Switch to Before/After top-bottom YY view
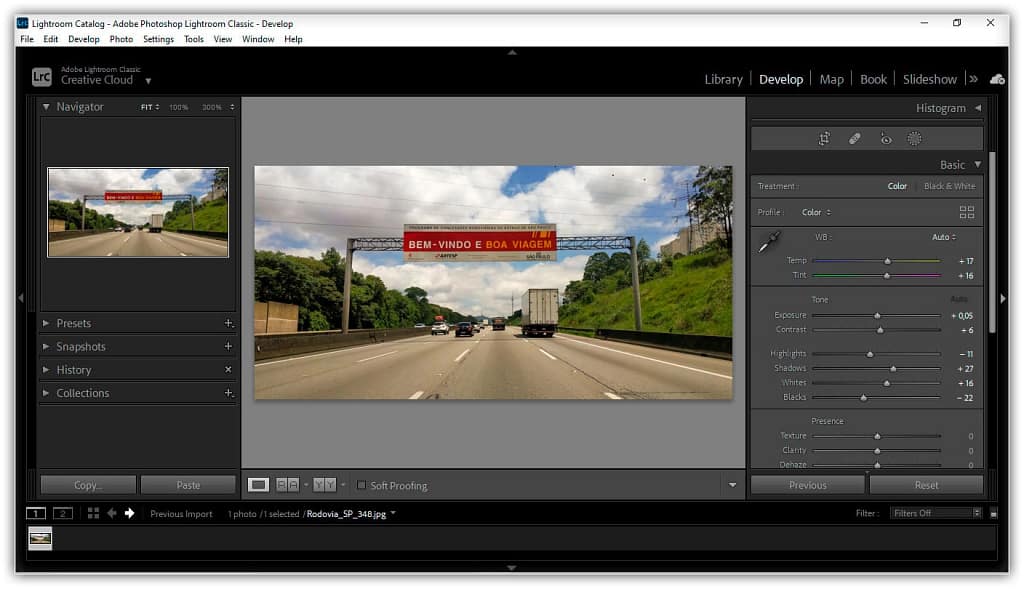 [325, 485]
